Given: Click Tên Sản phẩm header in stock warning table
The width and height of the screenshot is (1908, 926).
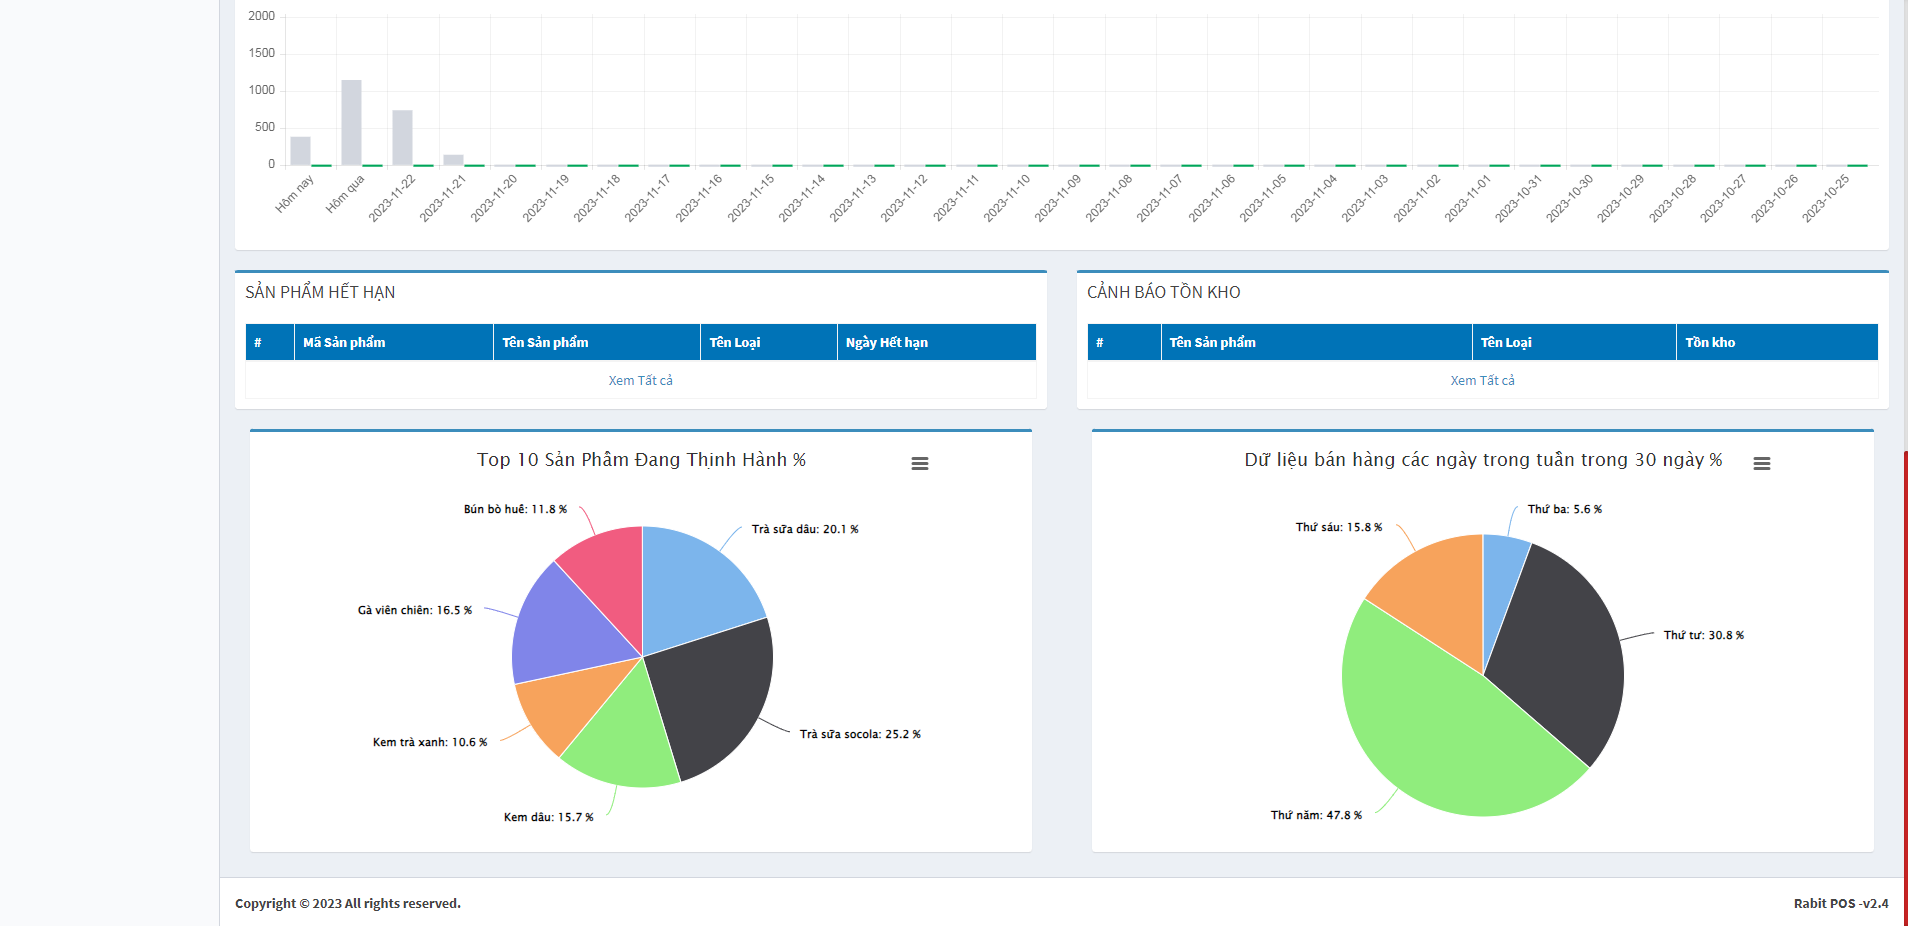Looking at the screenshot, I should pyautogui.click(x=1317, y=342).
